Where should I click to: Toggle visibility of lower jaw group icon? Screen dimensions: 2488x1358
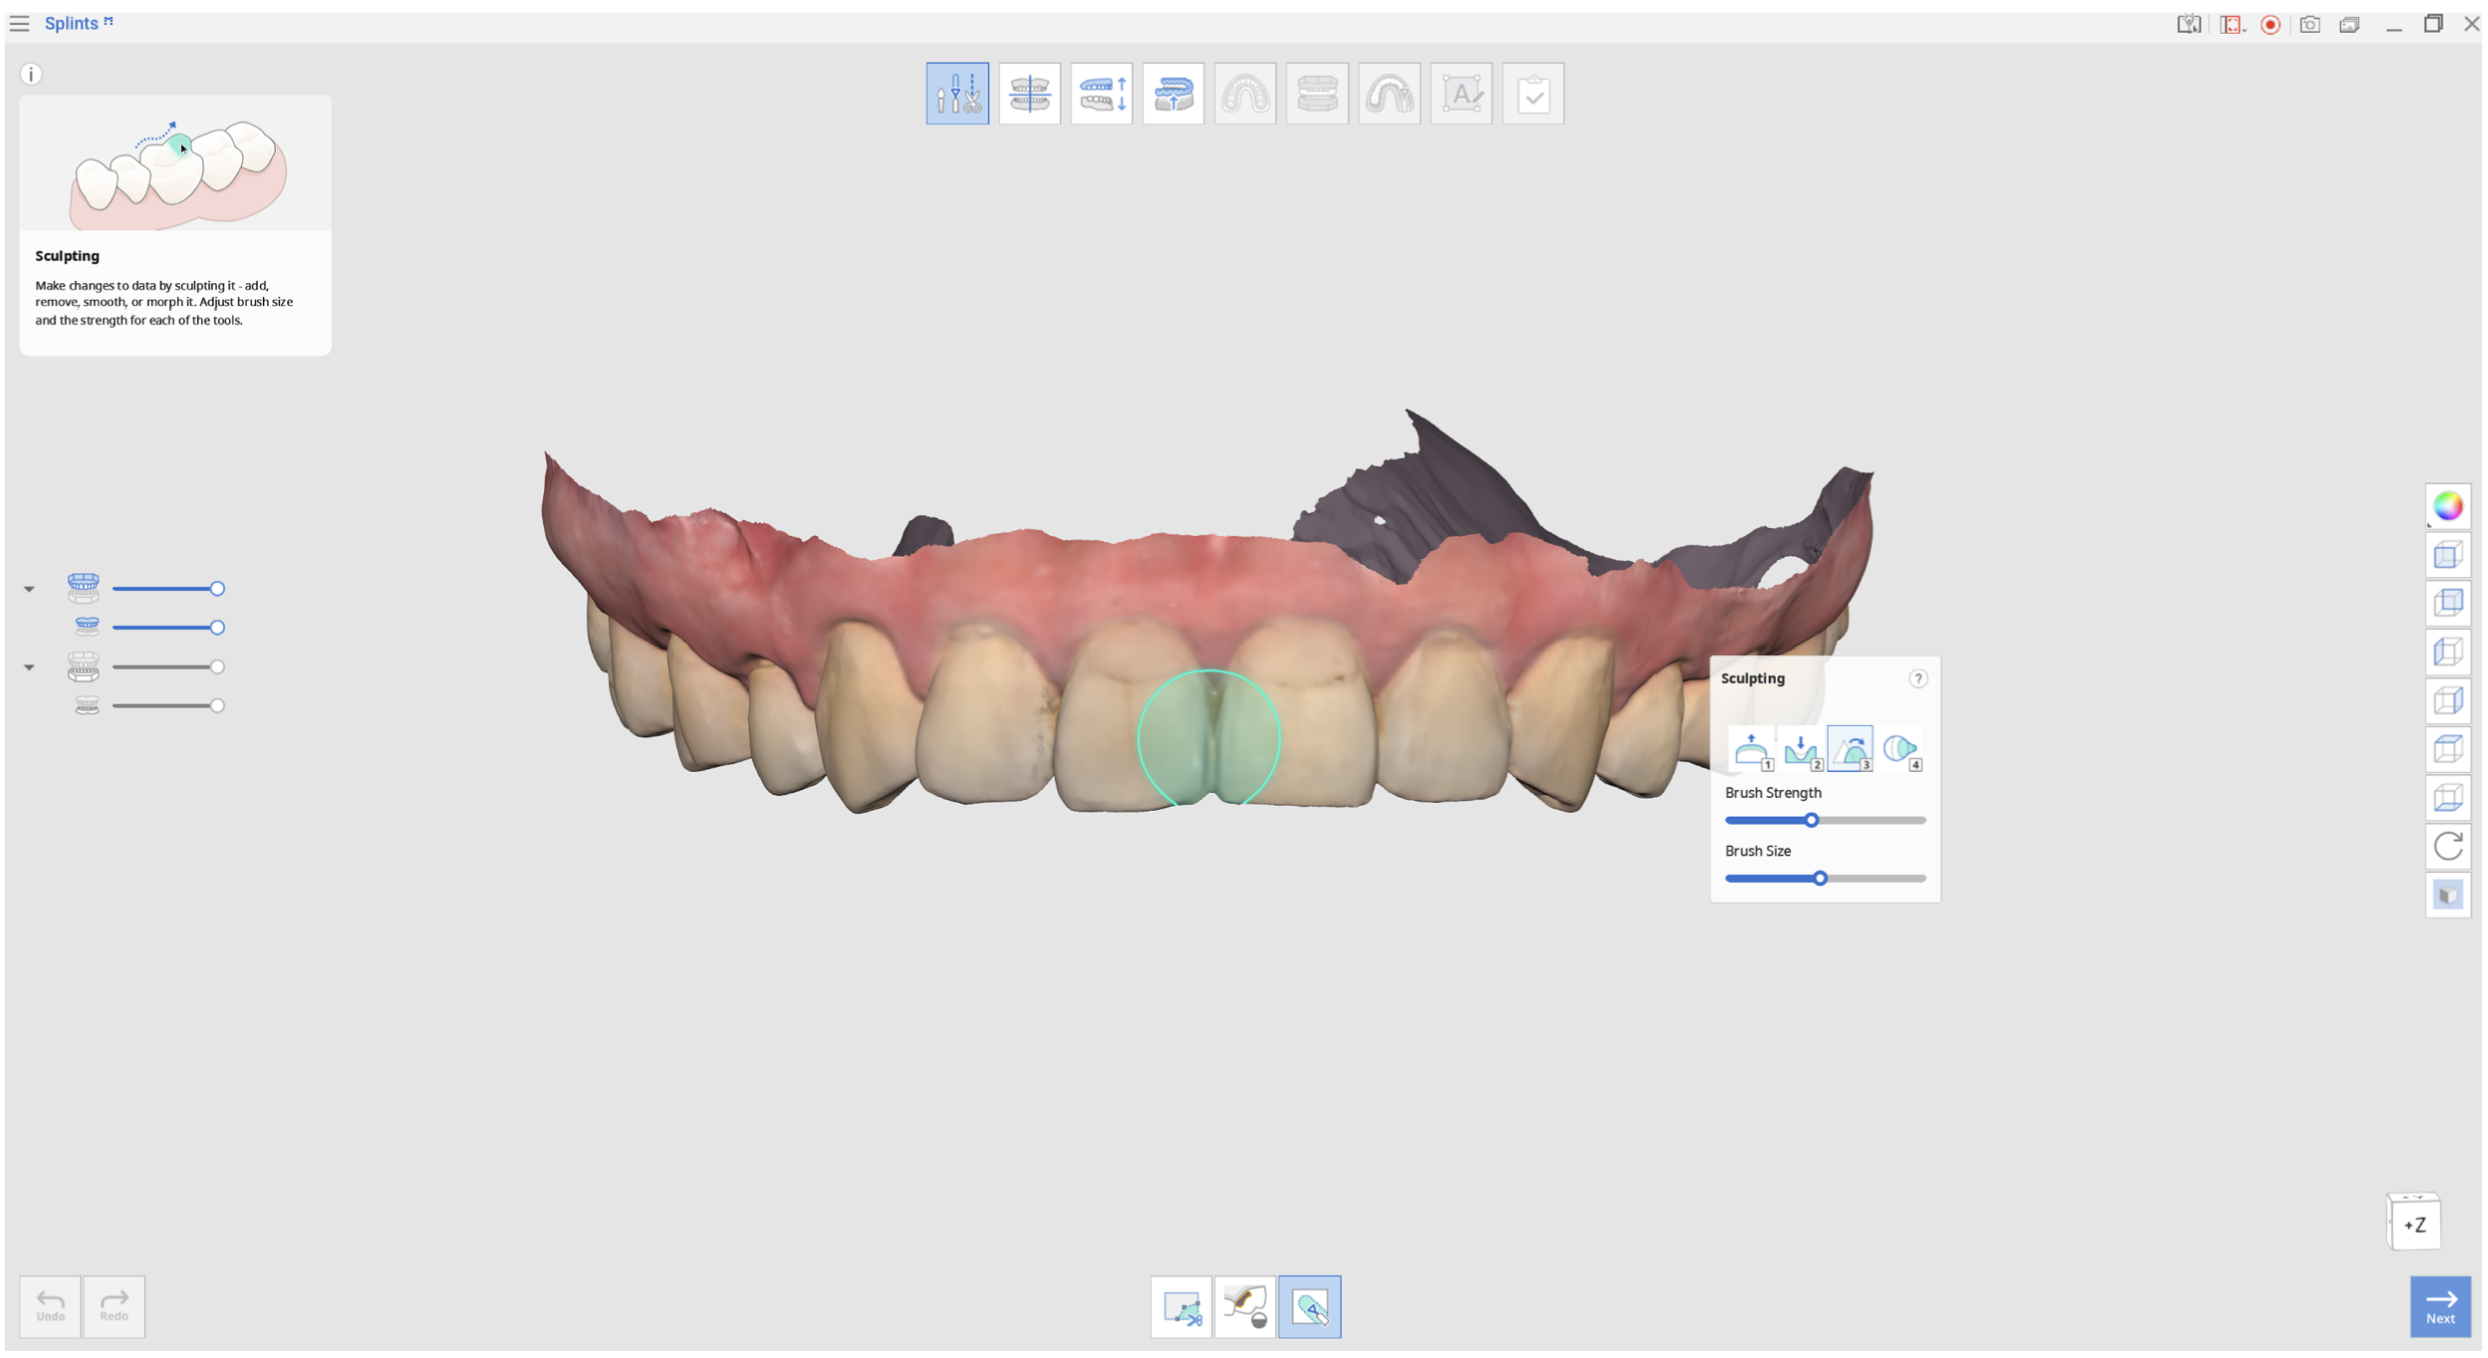83,667
